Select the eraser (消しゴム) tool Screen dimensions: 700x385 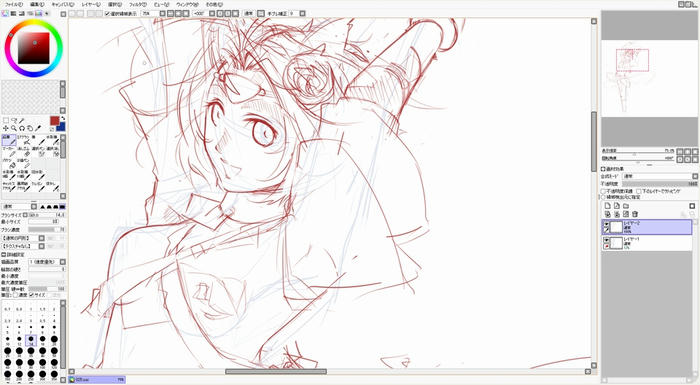23,152
